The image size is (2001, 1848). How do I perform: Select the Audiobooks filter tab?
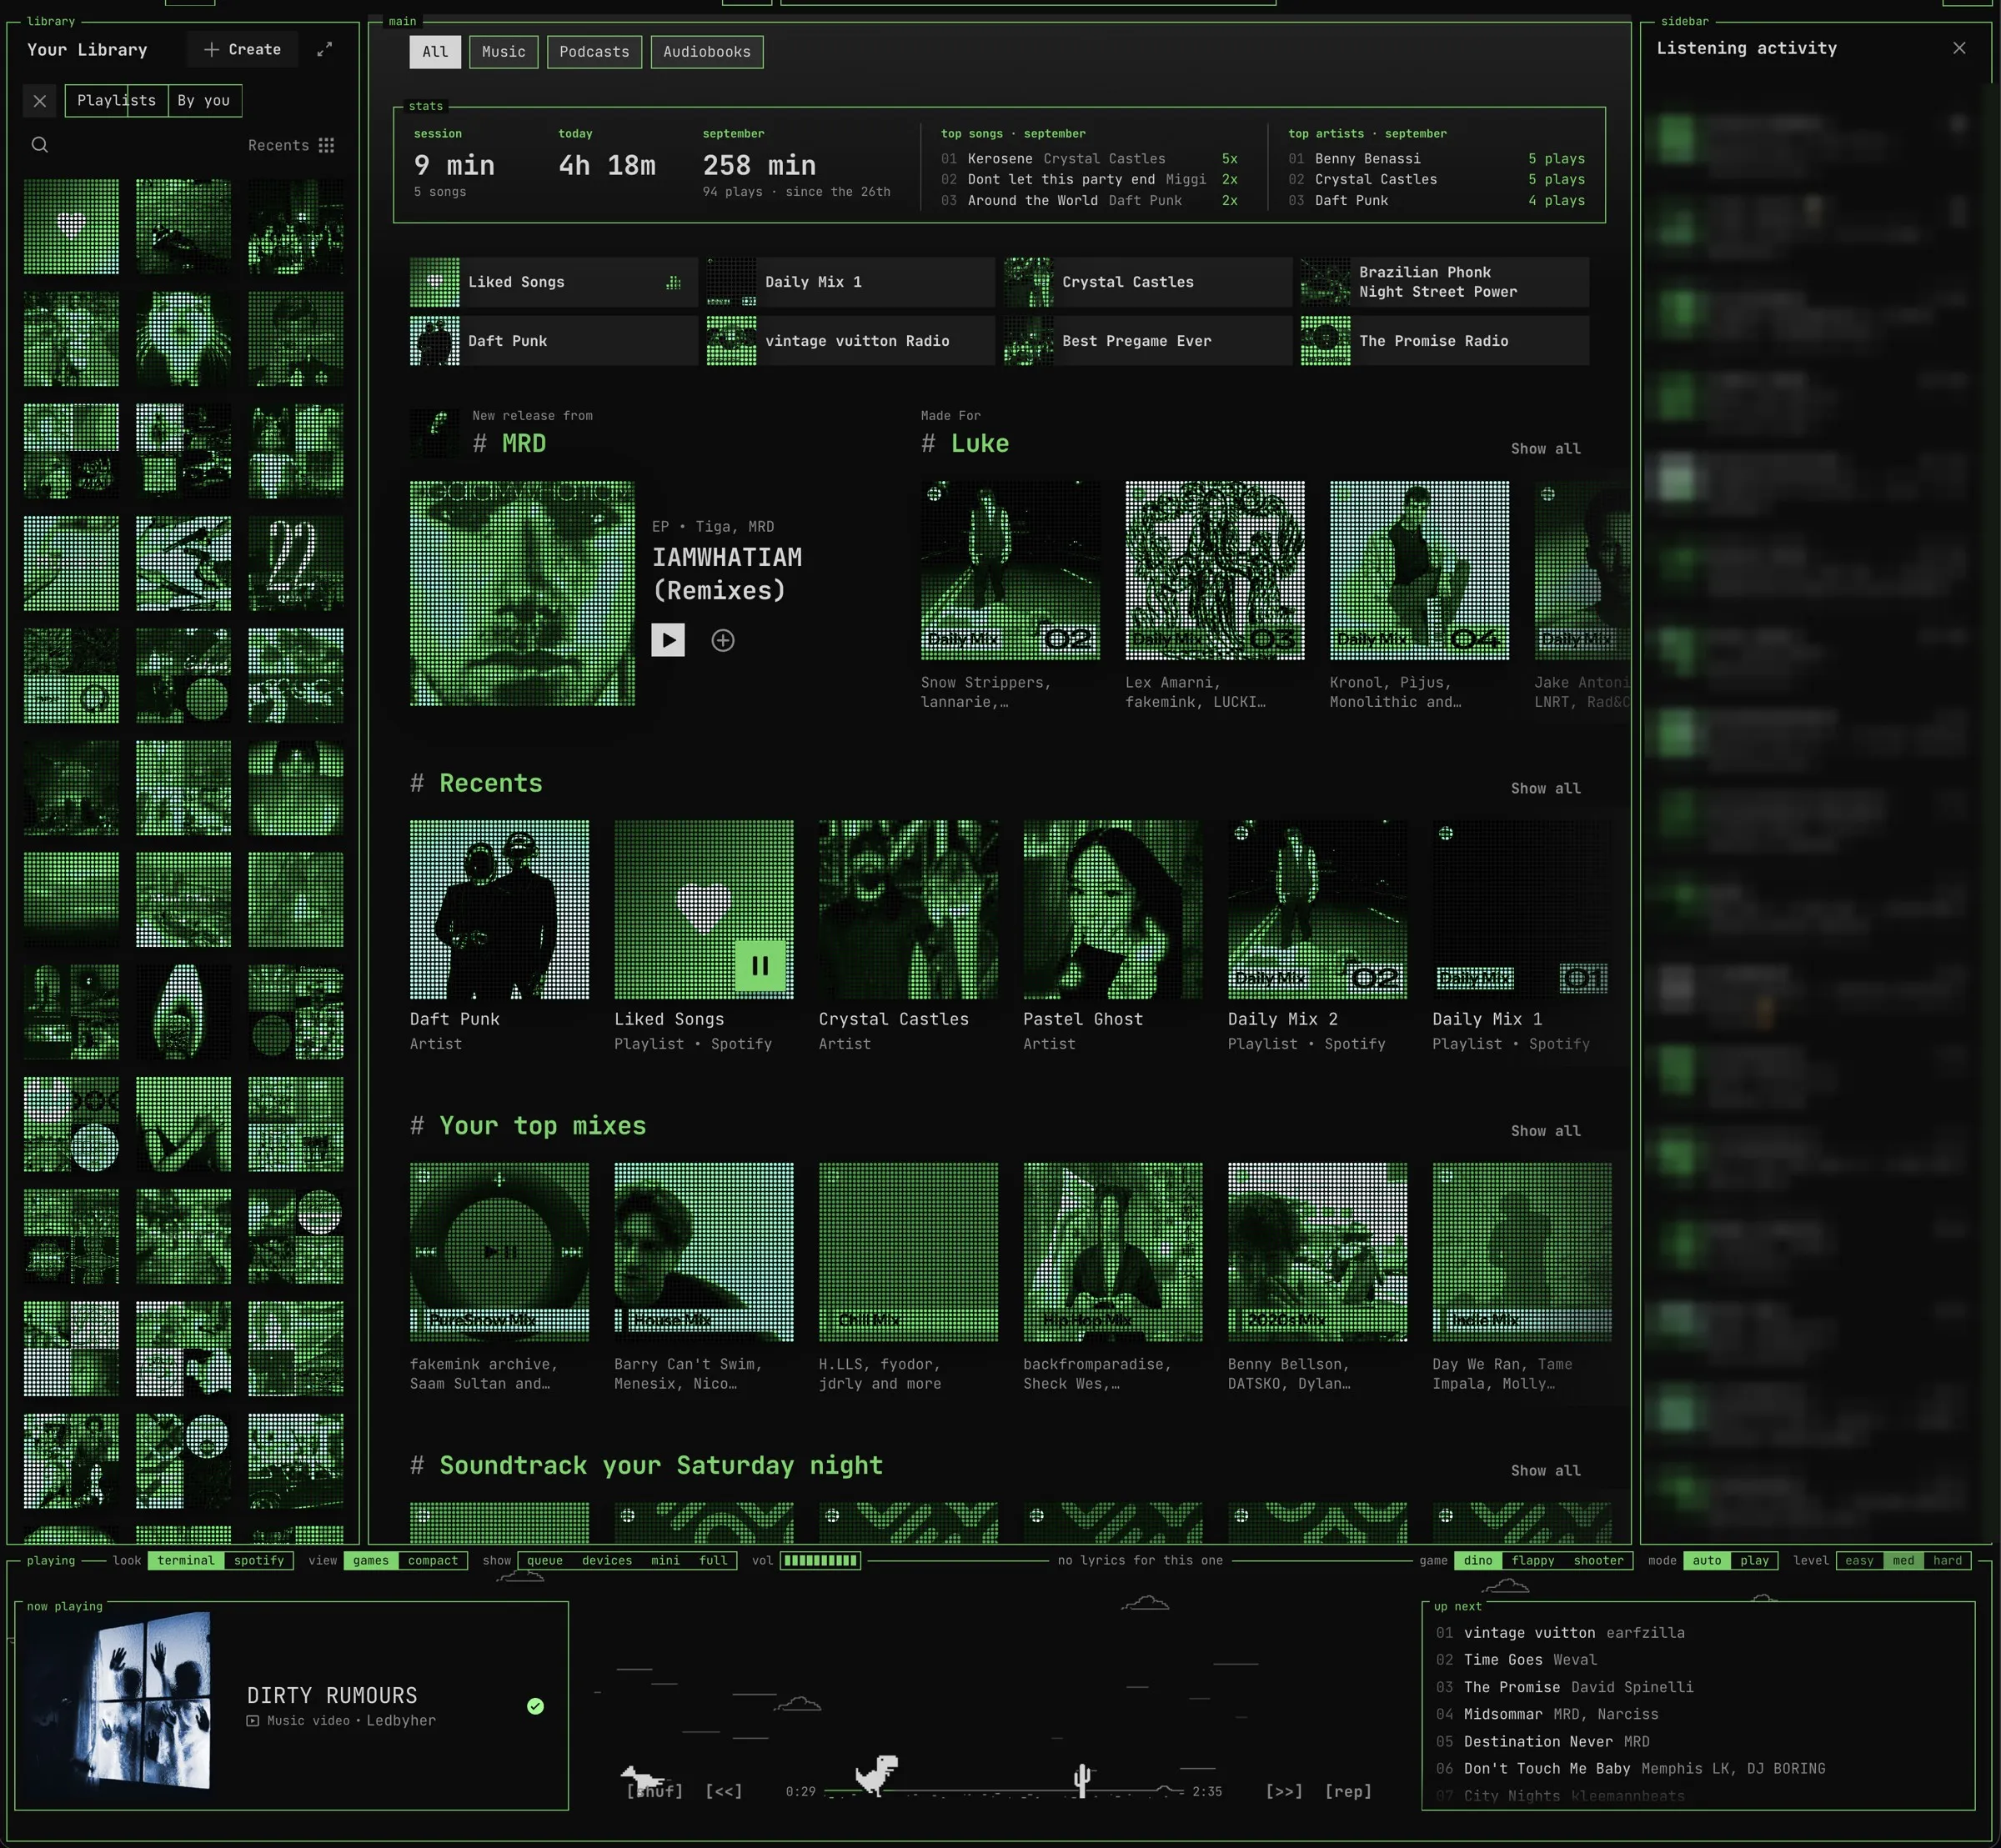click(x=706, y=52)
